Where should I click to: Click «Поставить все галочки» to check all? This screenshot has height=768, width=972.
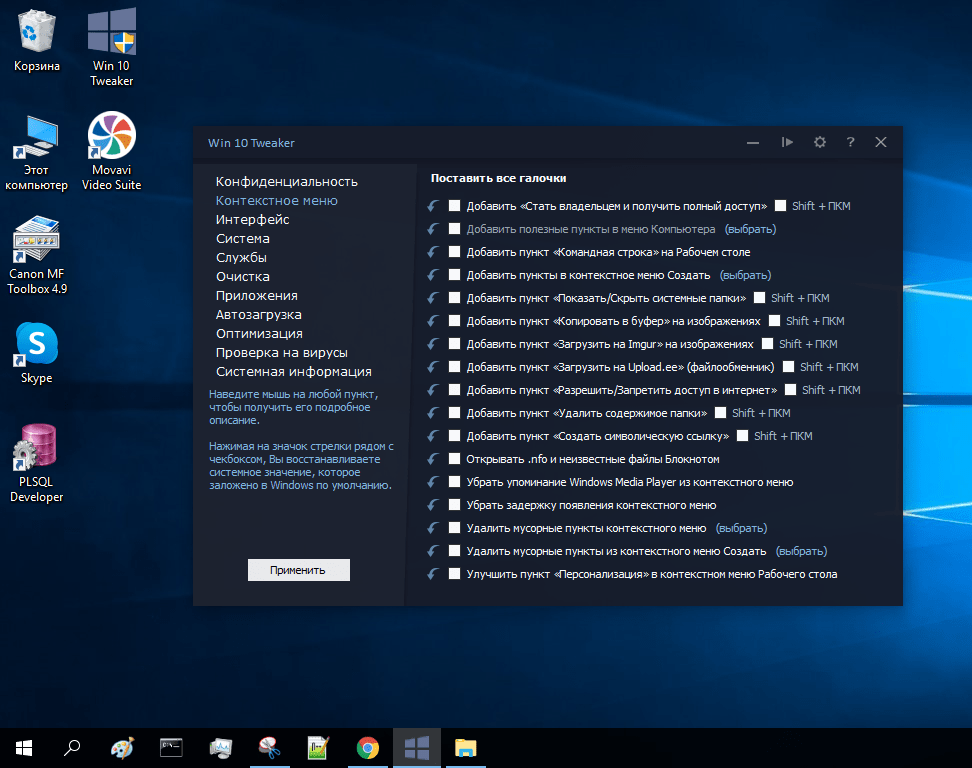498,178
